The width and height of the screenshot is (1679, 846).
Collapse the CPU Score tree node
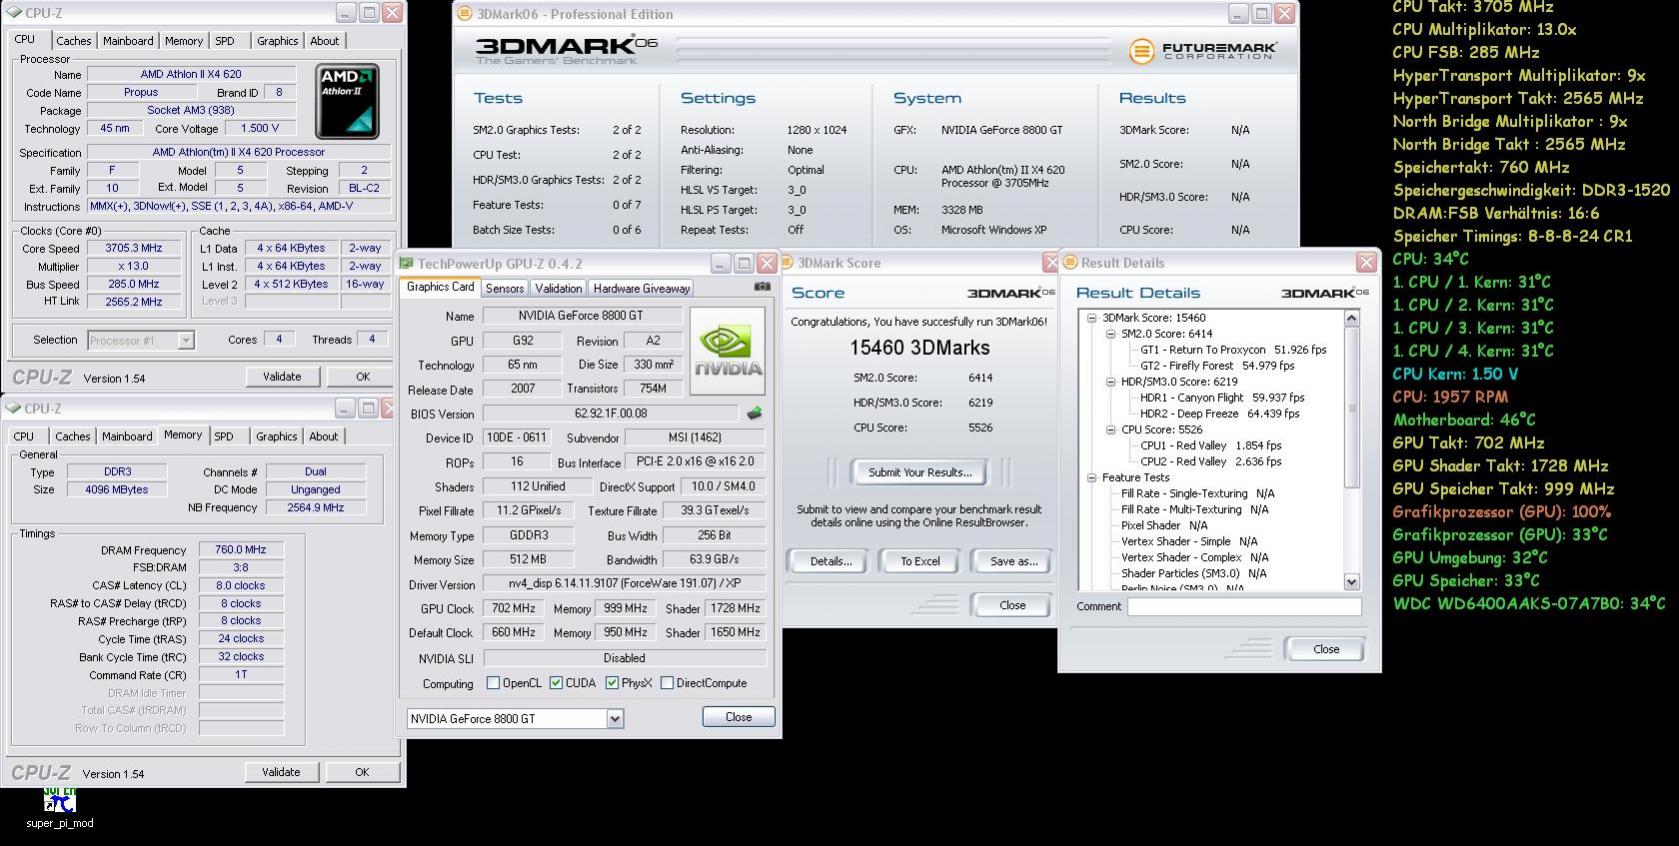(x=1110, y=430)
